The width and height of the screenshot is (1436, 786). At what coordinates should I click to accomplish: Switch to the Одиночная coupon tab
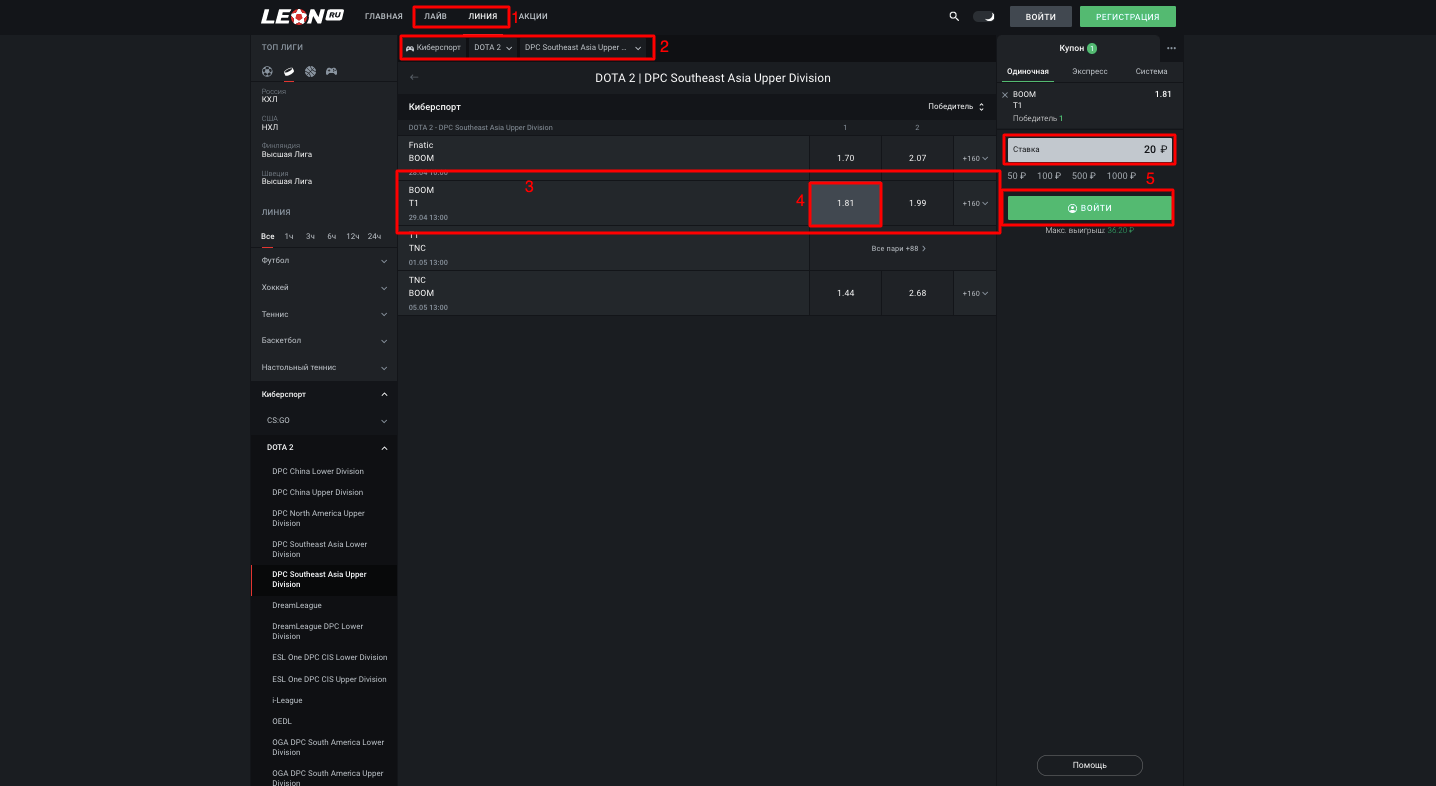(x=1028, y=71)
